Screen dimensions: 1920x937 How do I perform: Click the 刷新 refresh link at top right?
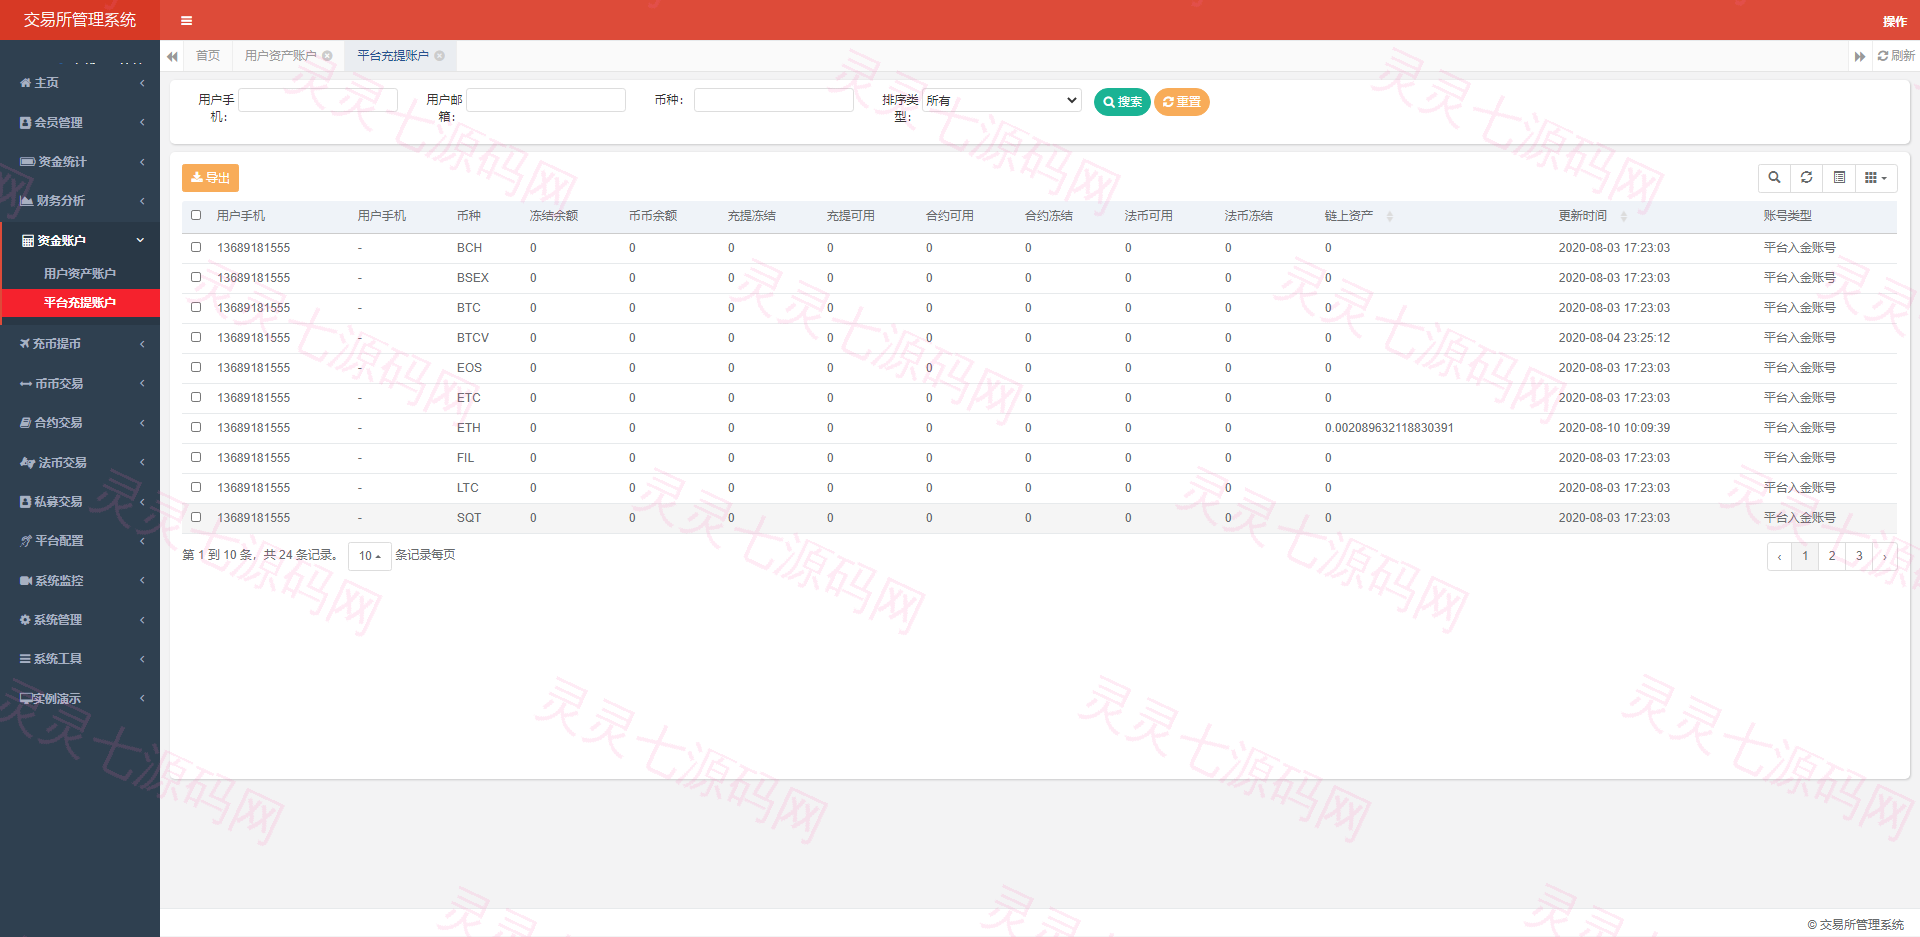pos(1896,56)
